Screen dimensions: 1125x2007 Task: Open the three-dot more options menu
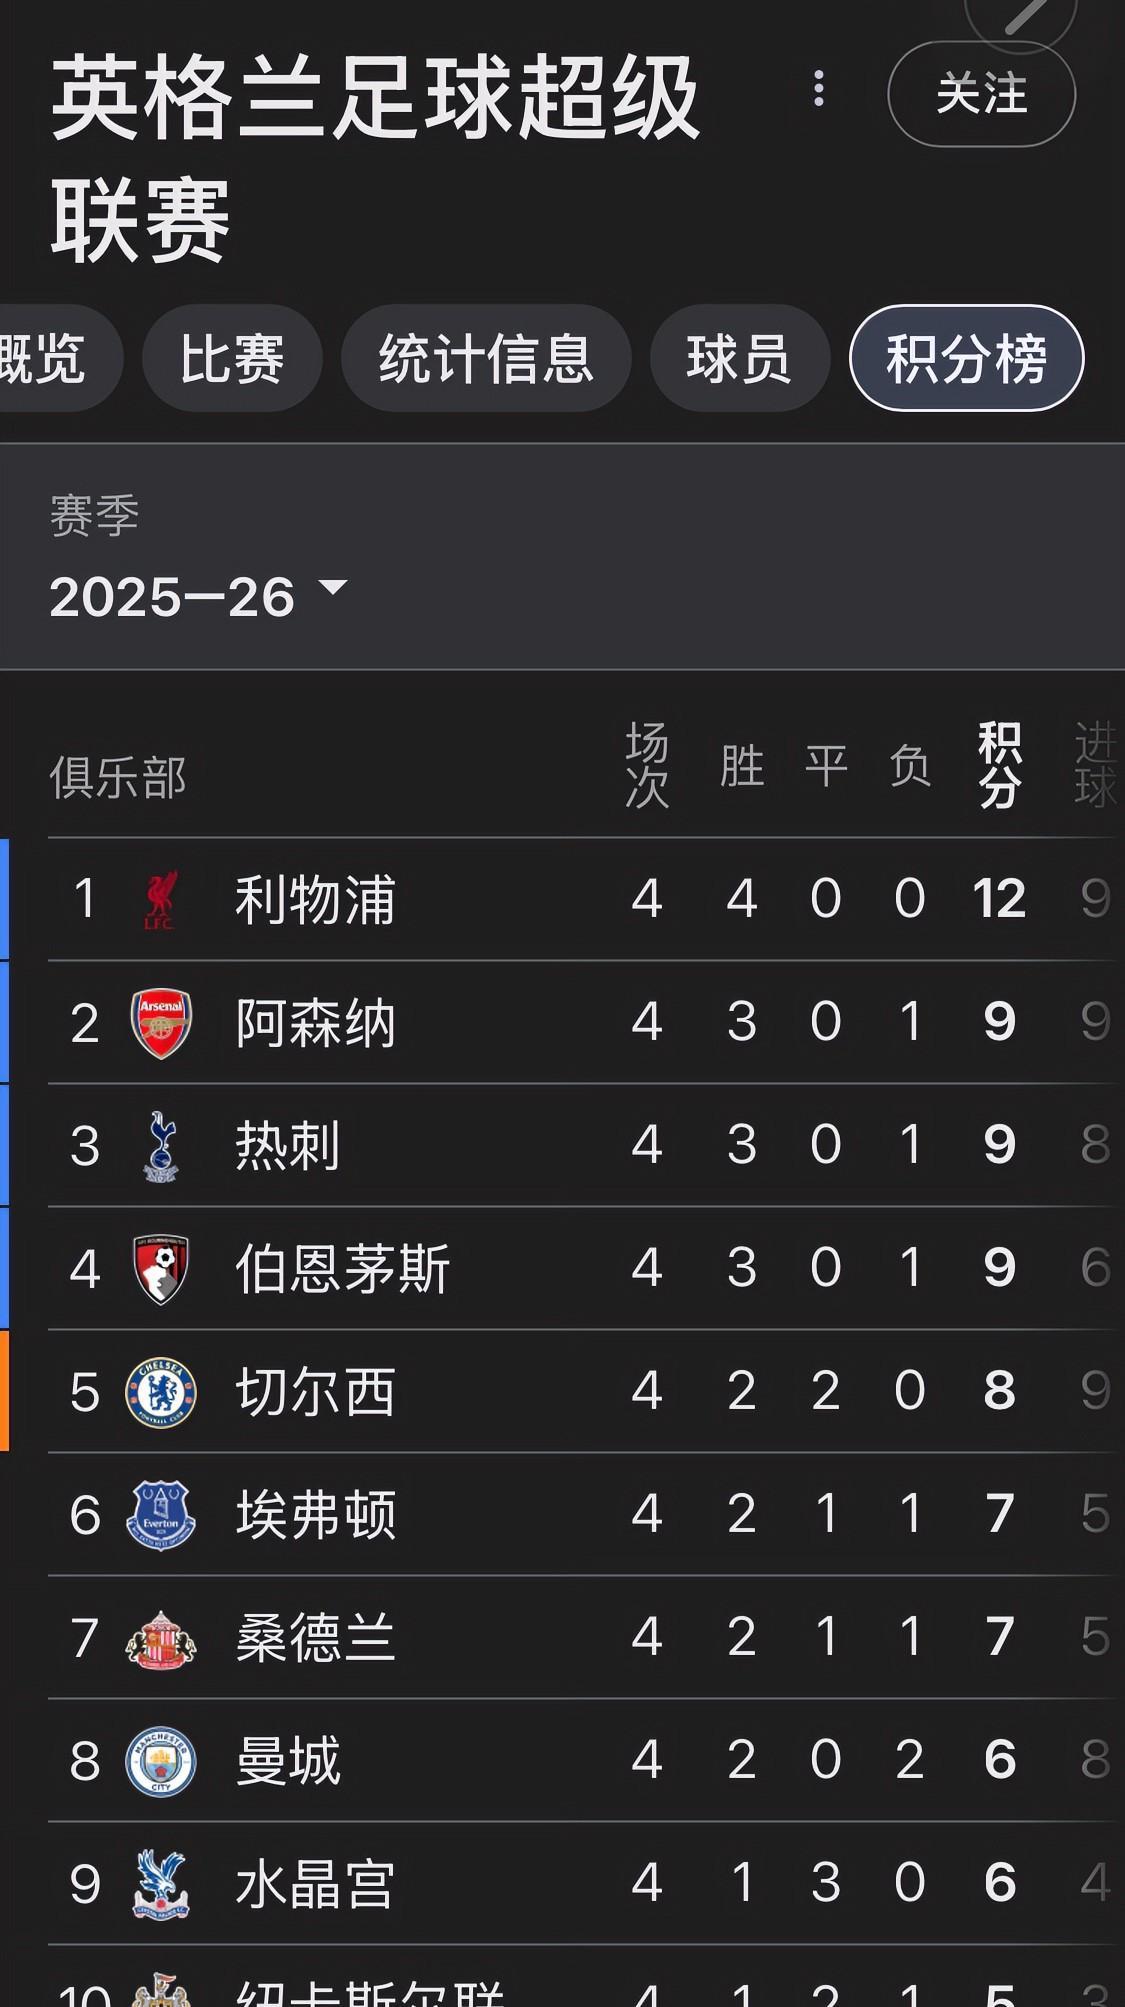coord(819,89)
